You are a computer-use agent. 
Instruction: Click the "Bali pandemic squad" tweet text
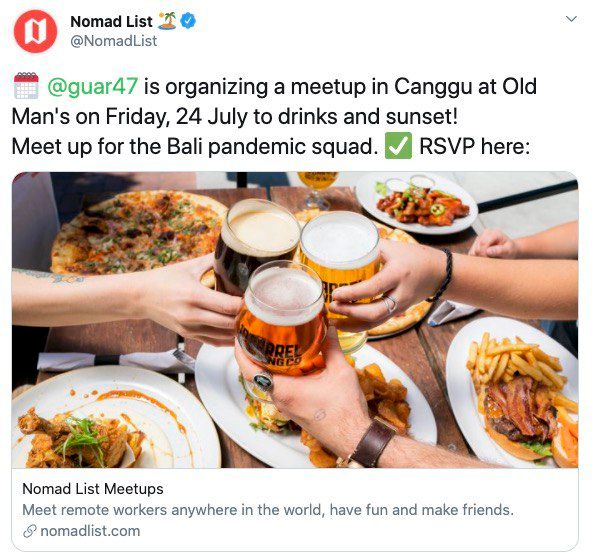coord(270,146)
